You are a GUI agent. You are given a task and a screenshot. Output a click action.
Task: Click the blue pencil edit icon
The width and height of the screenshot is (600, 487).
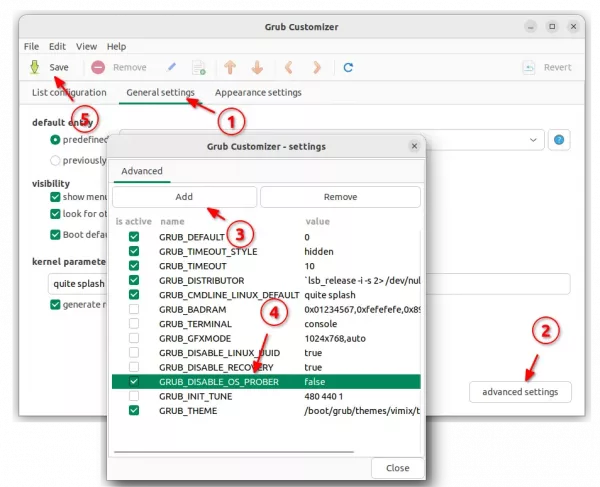coord(171,67)
